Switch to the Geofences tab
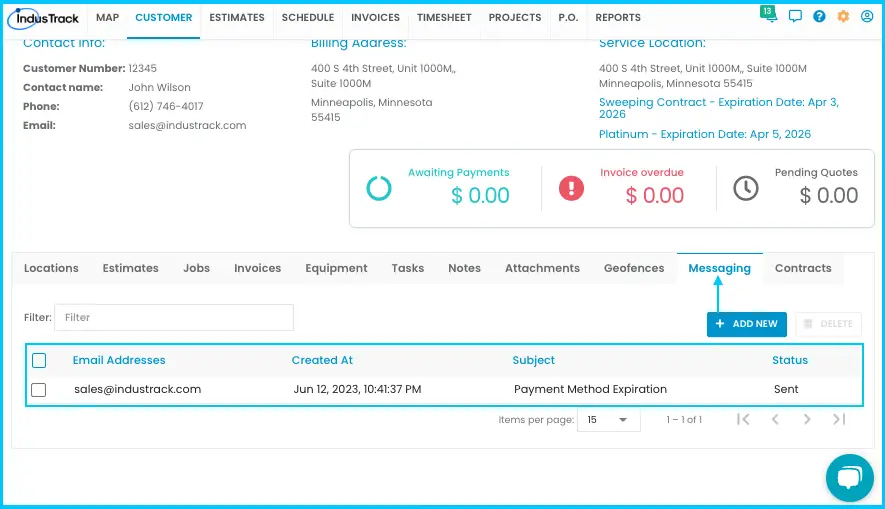 click(x=634, y=269)
